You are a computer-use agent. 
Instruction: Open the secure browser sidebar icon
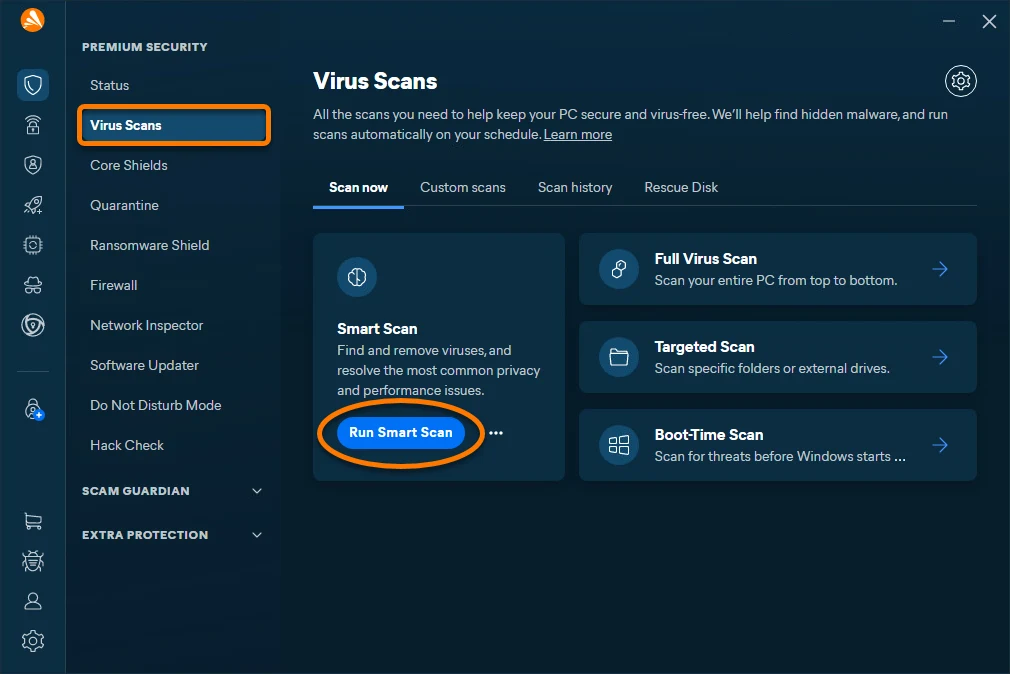[33, 325]
